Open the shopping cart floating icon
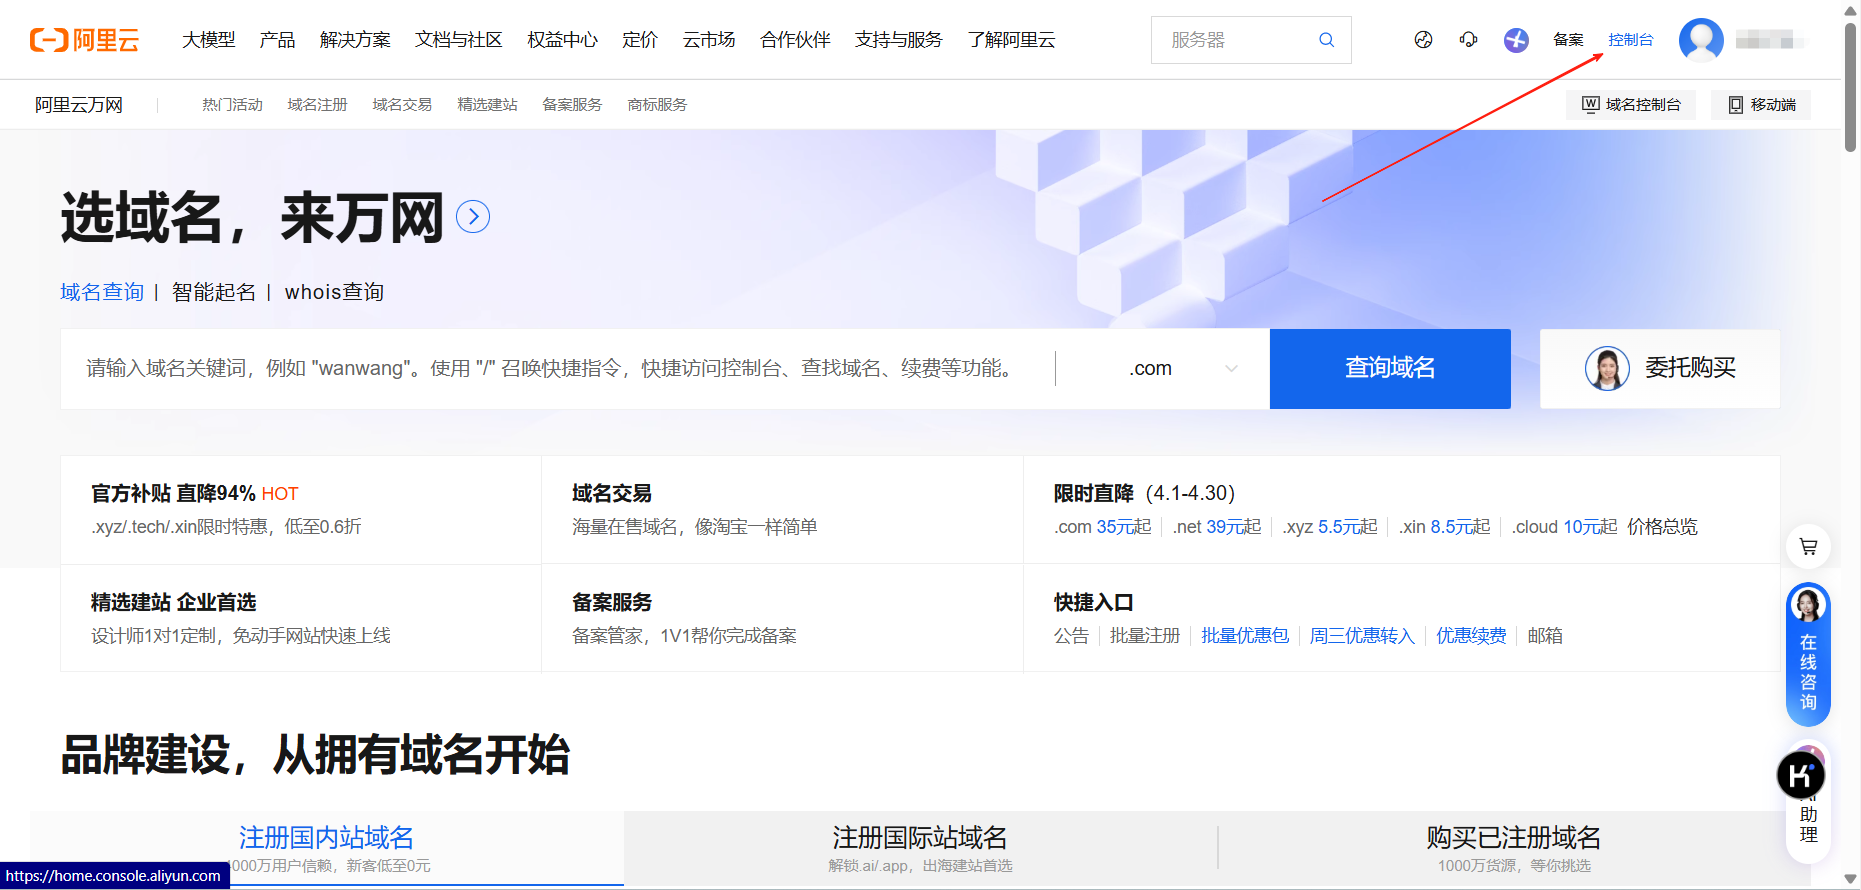This screenshot has width=1861, height=890. (1808, 547)
